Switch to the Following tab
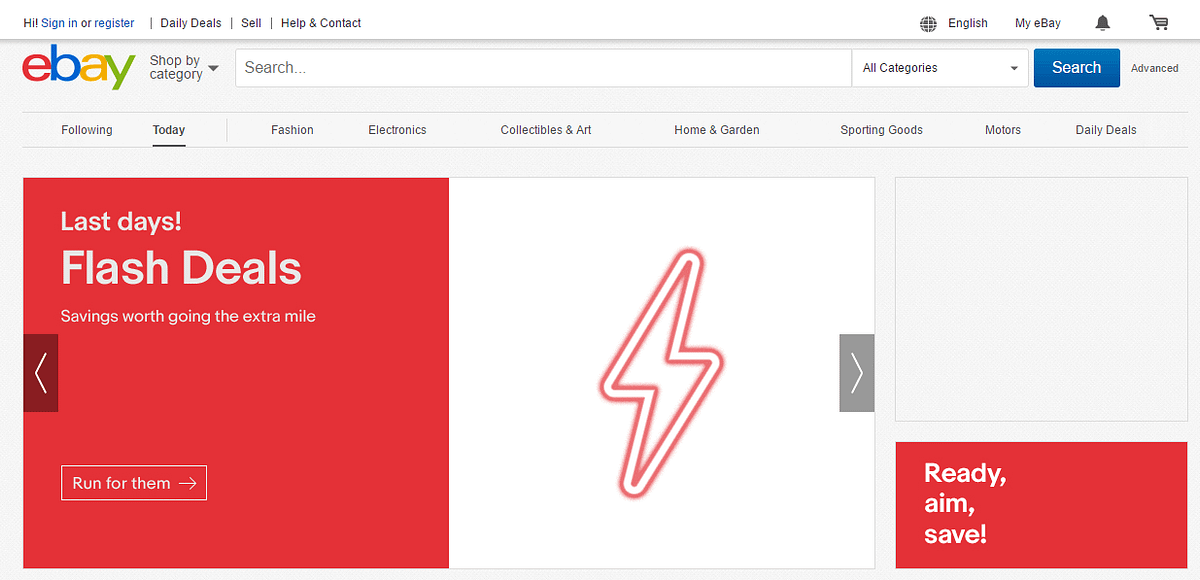This screenshot has height=580, width=1200. [86, 130]
